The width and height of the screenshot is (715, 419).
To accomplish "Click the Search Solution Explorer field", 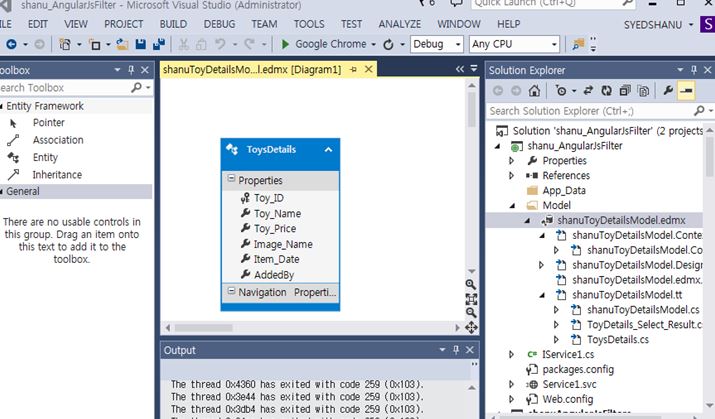I will pos(591,111).
